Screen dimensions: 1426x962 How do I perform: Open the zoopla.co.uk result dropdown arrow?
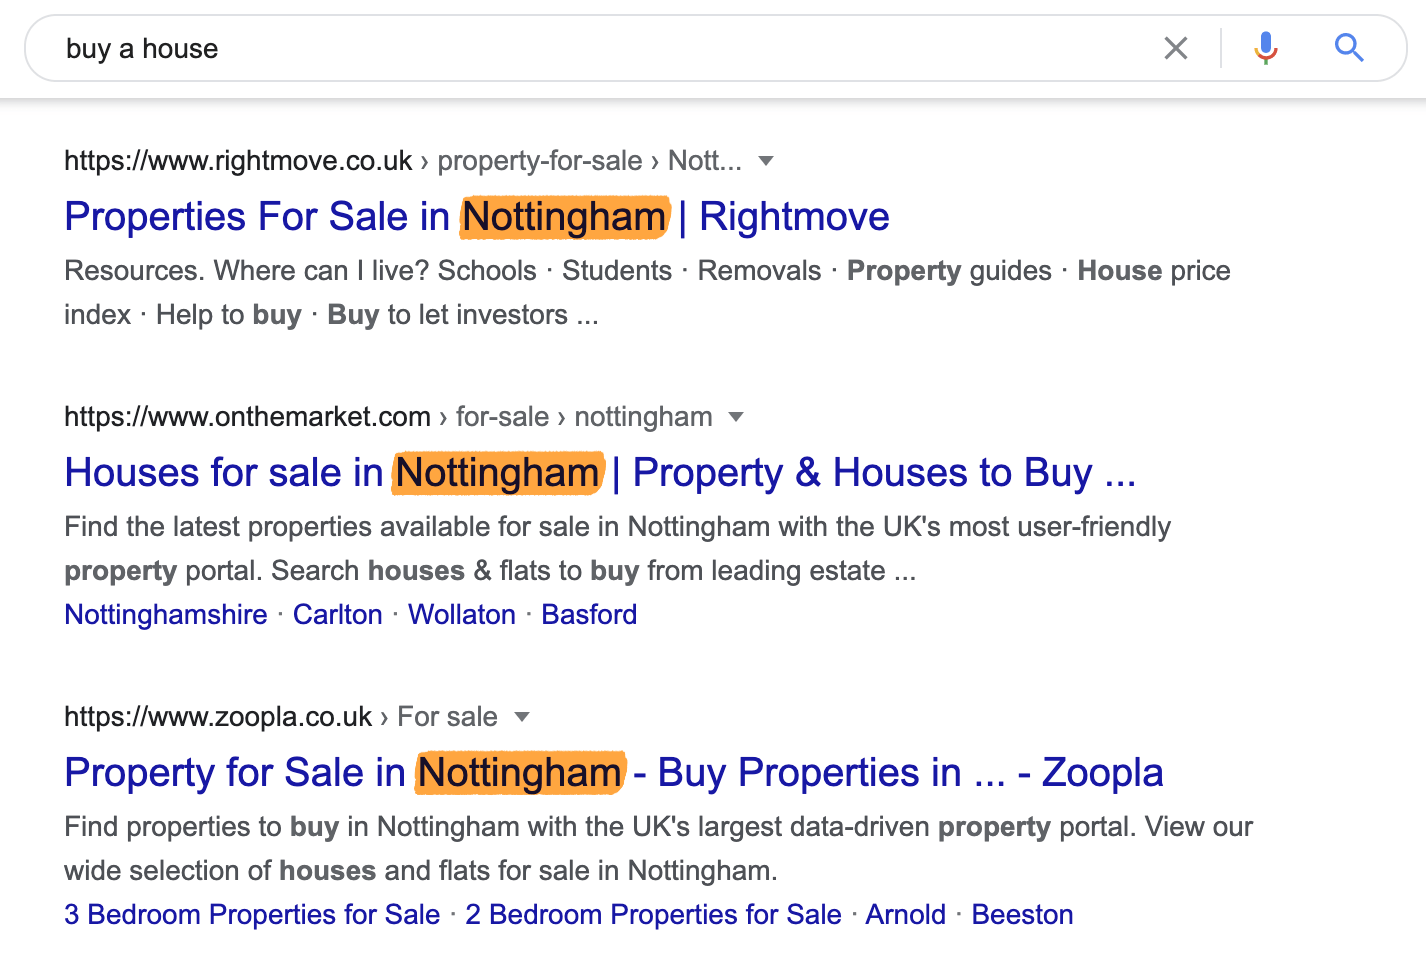click(521, 717)
